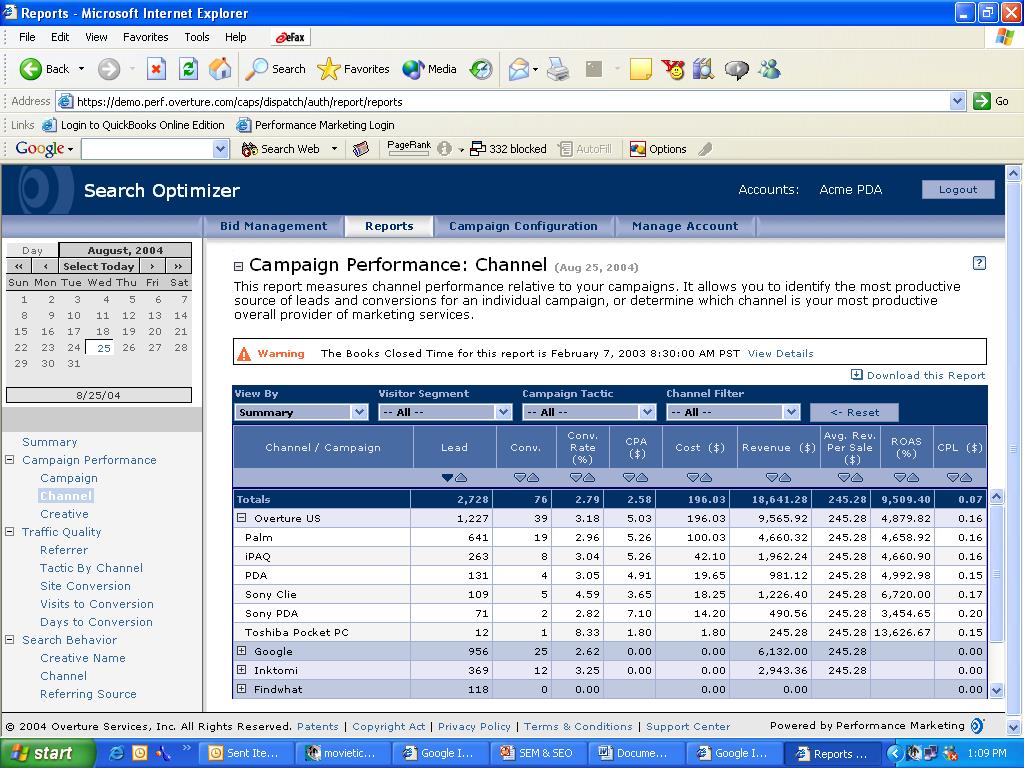Select August 26 in the calendar
Image resolution: width=1024 pixels, height=768 pixels.
pyautogui.click(x=129, y=347)
